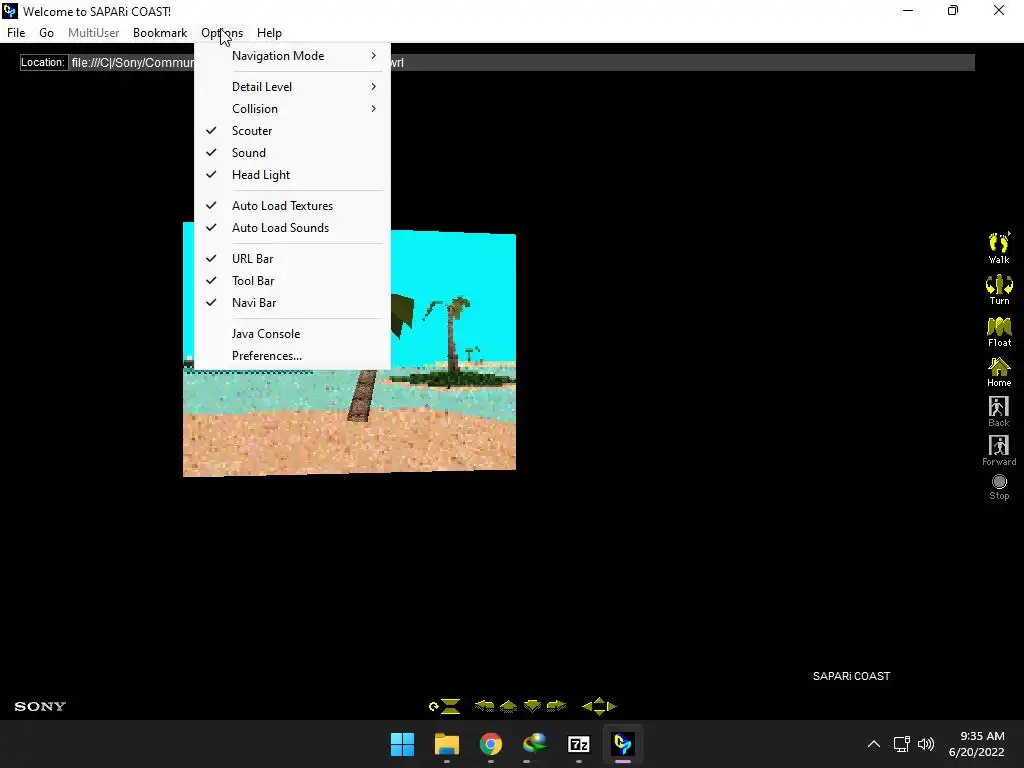
Task: Open Preferences dialog
Action: click(292, 356)
